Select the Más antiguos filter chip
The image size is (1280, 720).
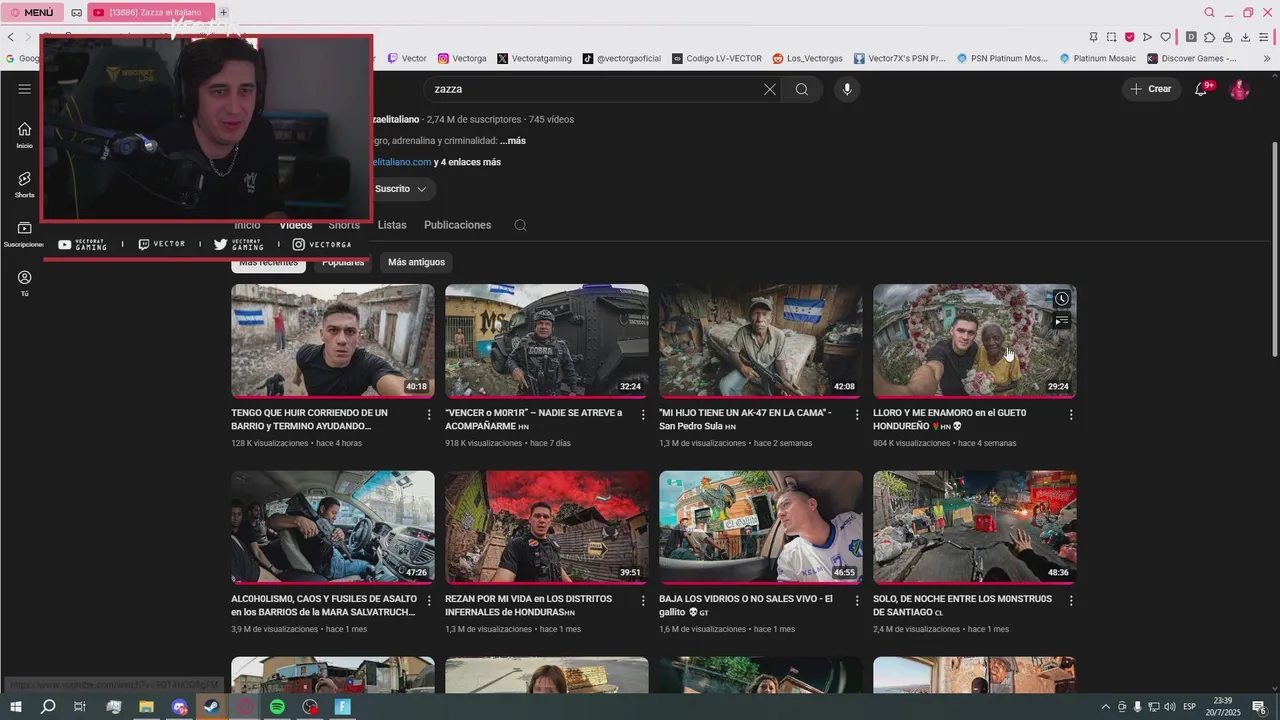[x=416, y=262]
